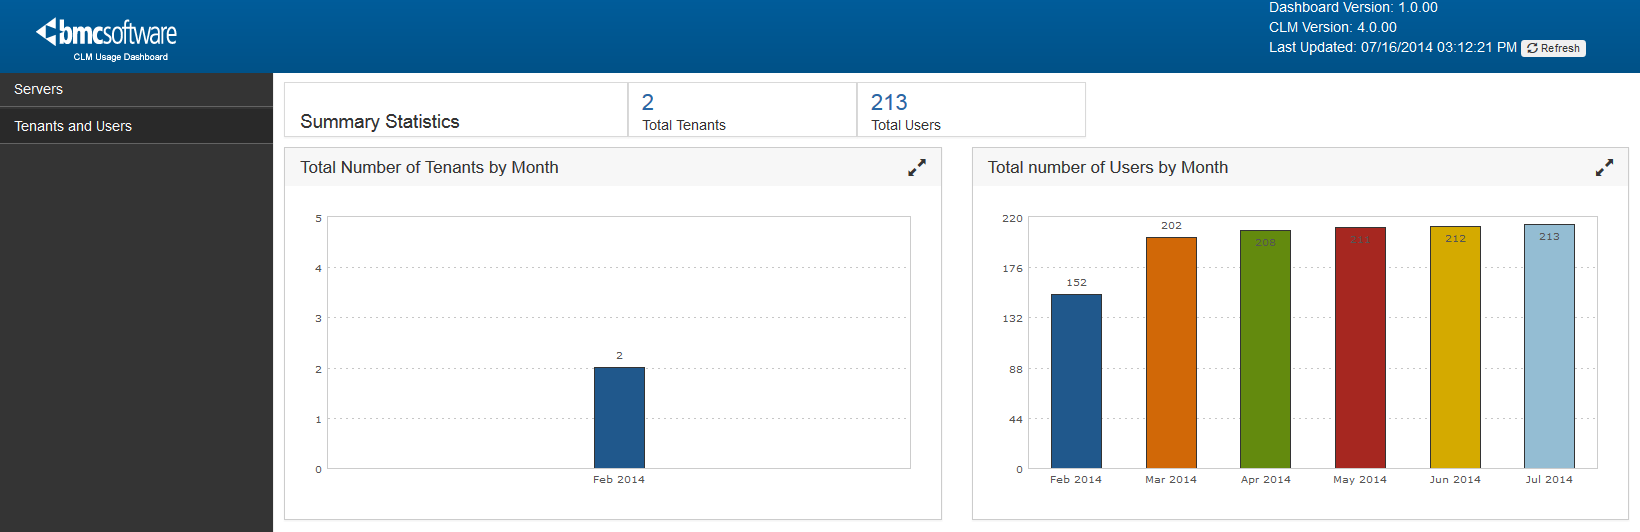
Task: Click the Refresh button
Action: [1553, 48]
